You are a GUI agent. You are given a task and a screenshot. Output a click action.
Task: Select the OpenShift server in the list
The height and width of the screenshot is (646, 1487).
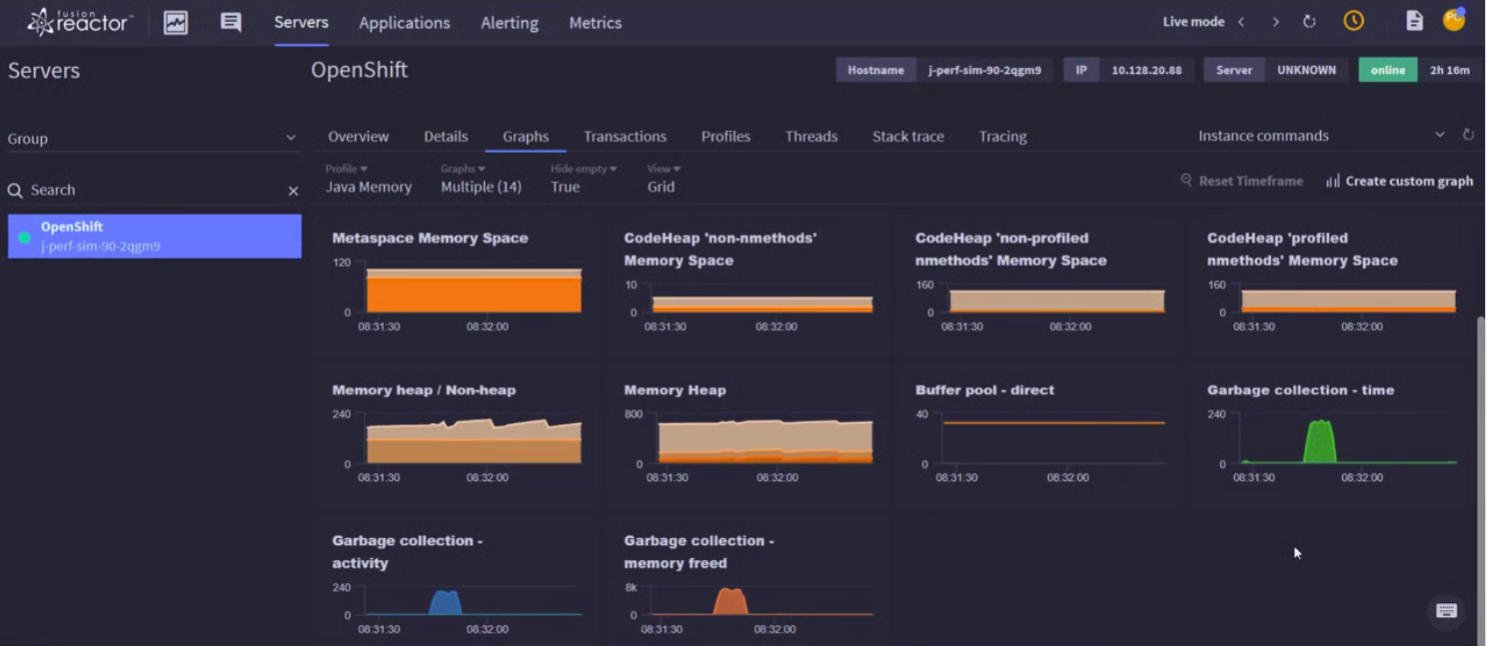pos(155,236)
